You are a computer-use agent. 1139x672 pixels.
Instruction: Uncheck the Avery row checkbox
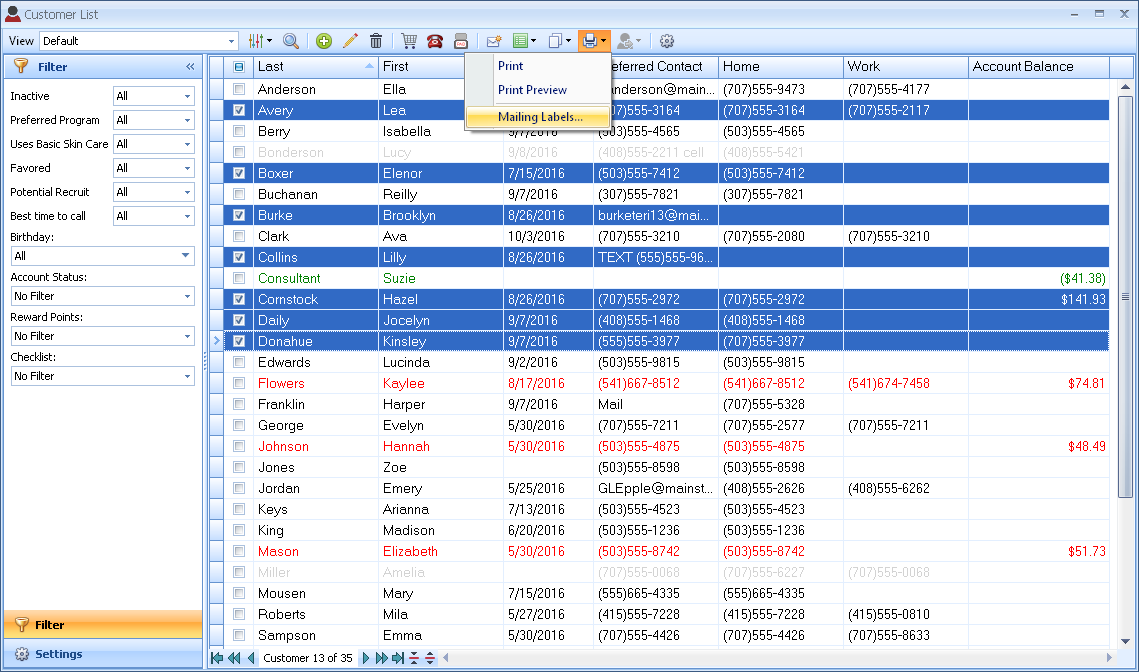coord(239,110)
